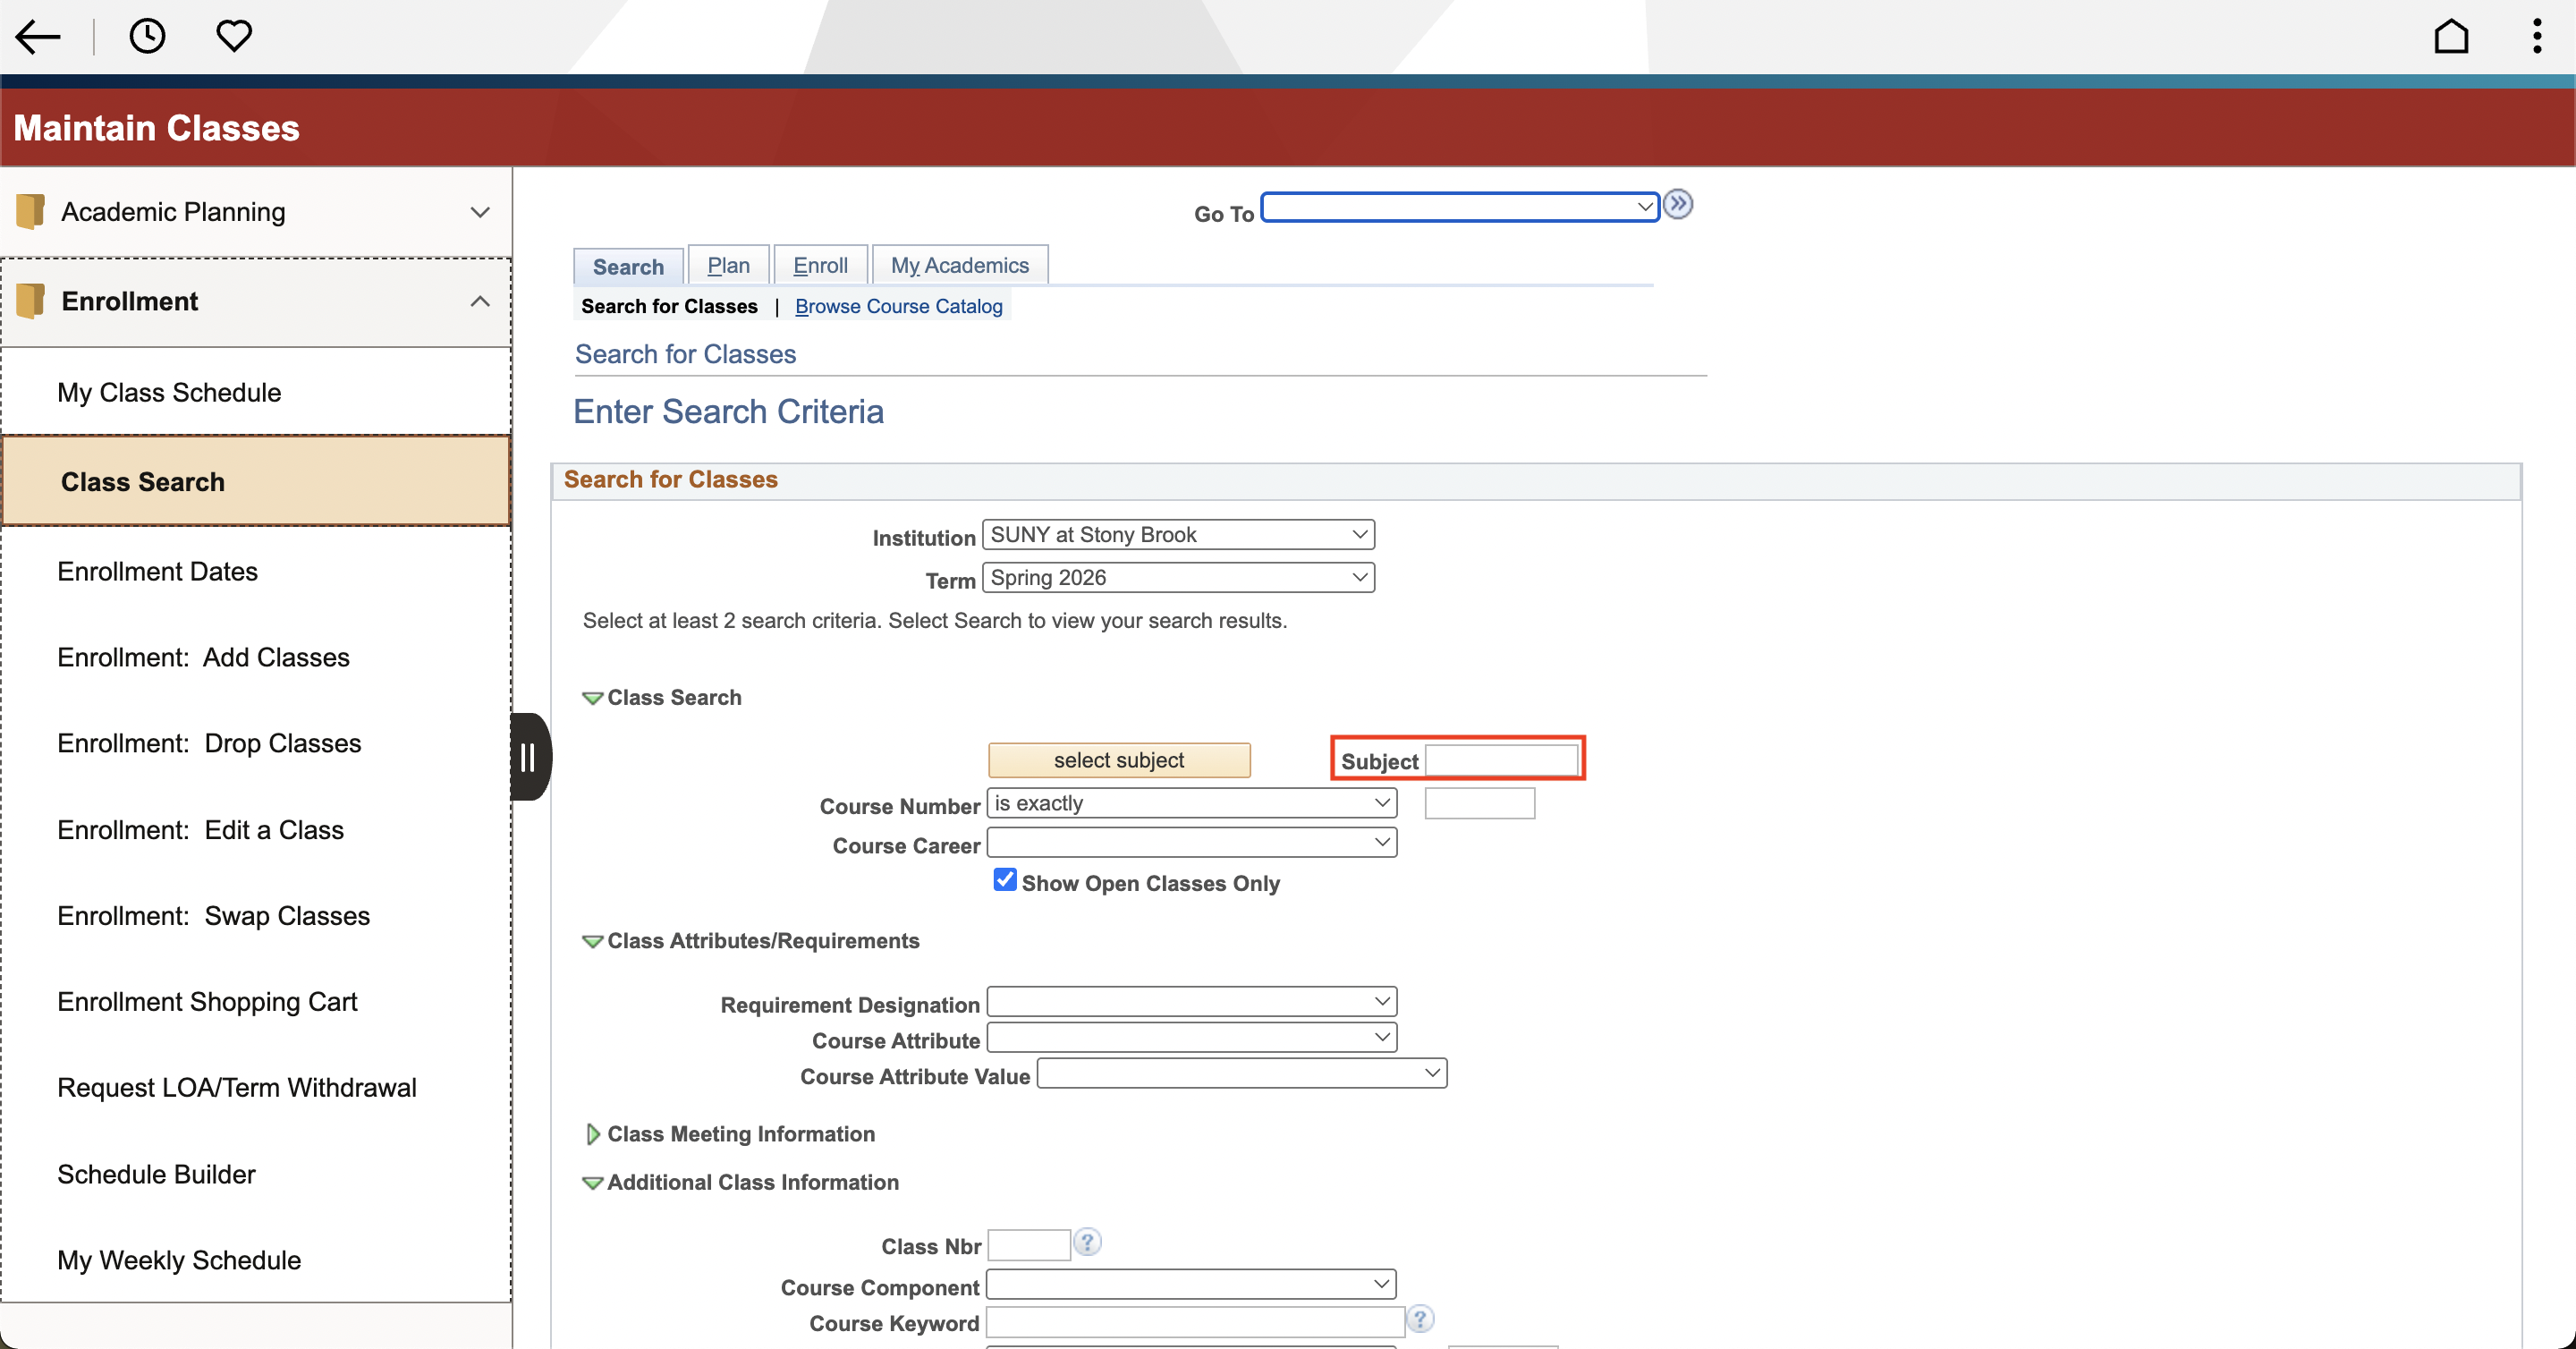Click the select subject button

[x=1119, y=760]
